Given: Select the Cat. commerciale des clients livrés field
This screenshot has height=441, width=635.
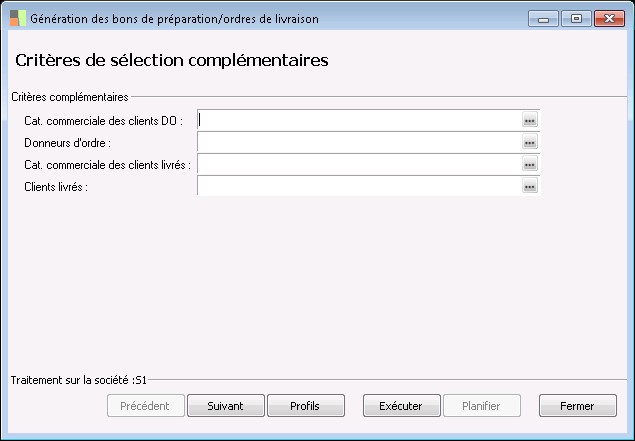Looking at the screenshot, I should point(359,164).
